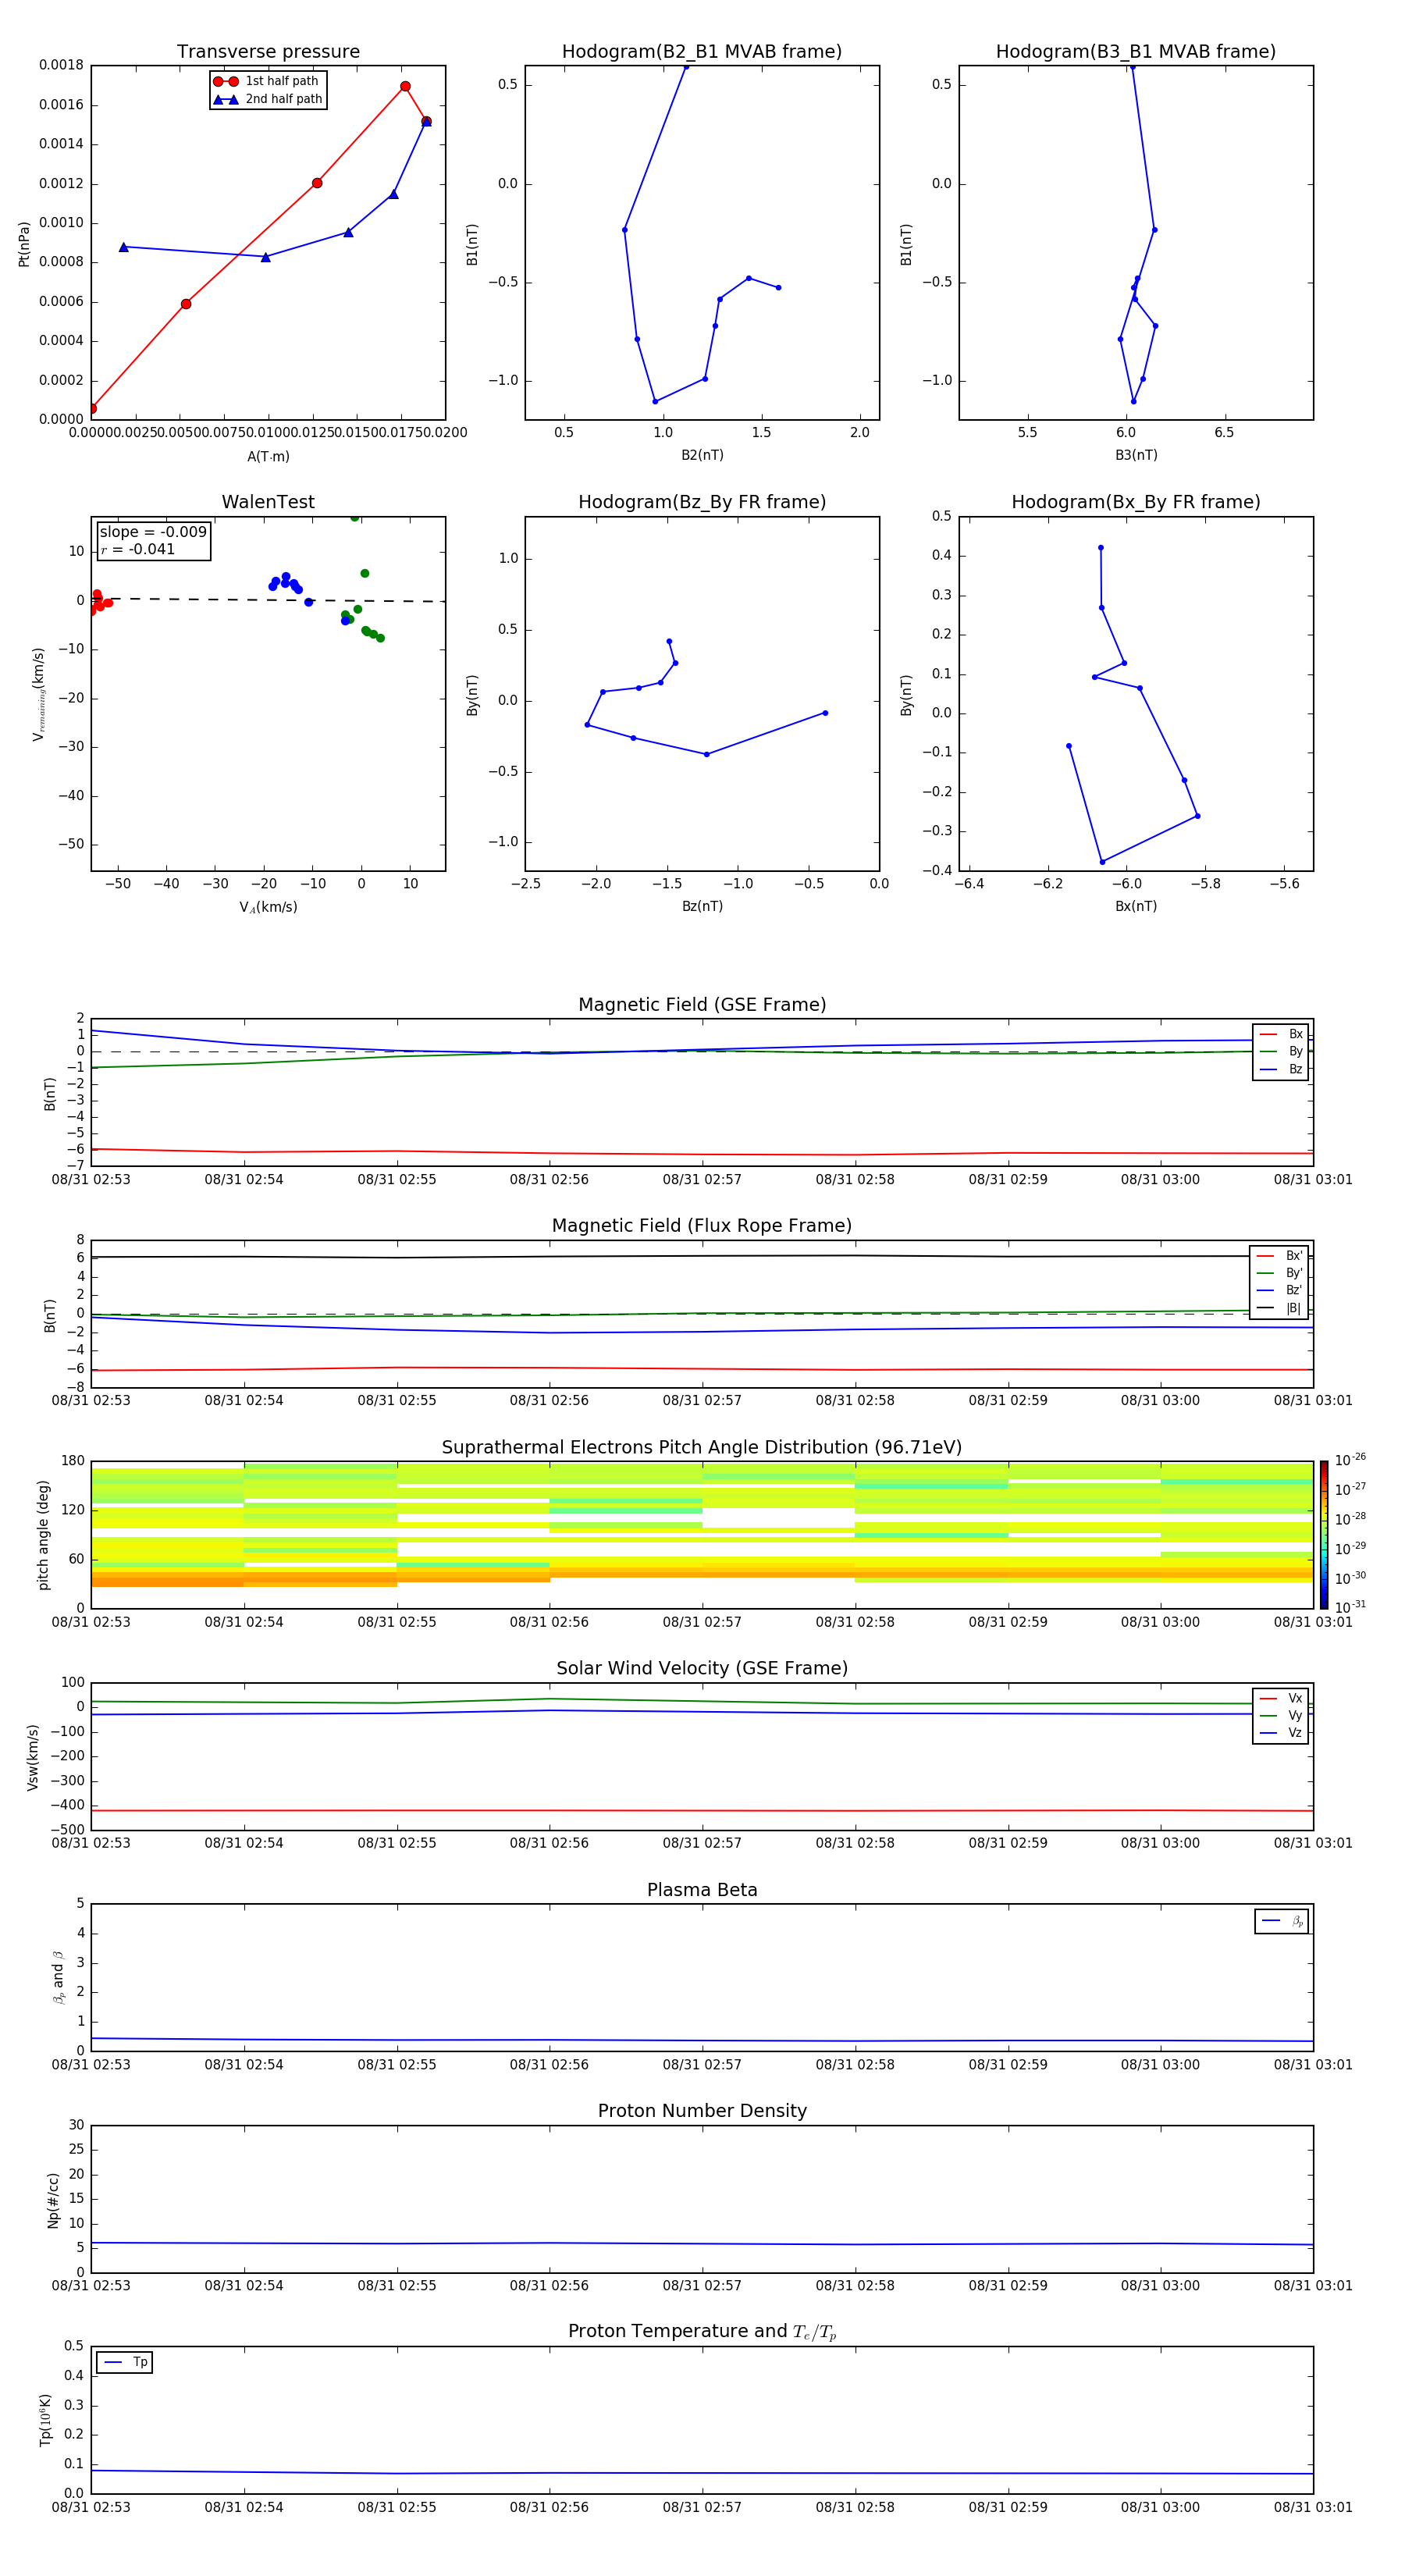Click the "pitch angle (deg)" y-axis label
This screenshot has height=2576, width=1405.
pyautogui.click(x=43, y=1535)
